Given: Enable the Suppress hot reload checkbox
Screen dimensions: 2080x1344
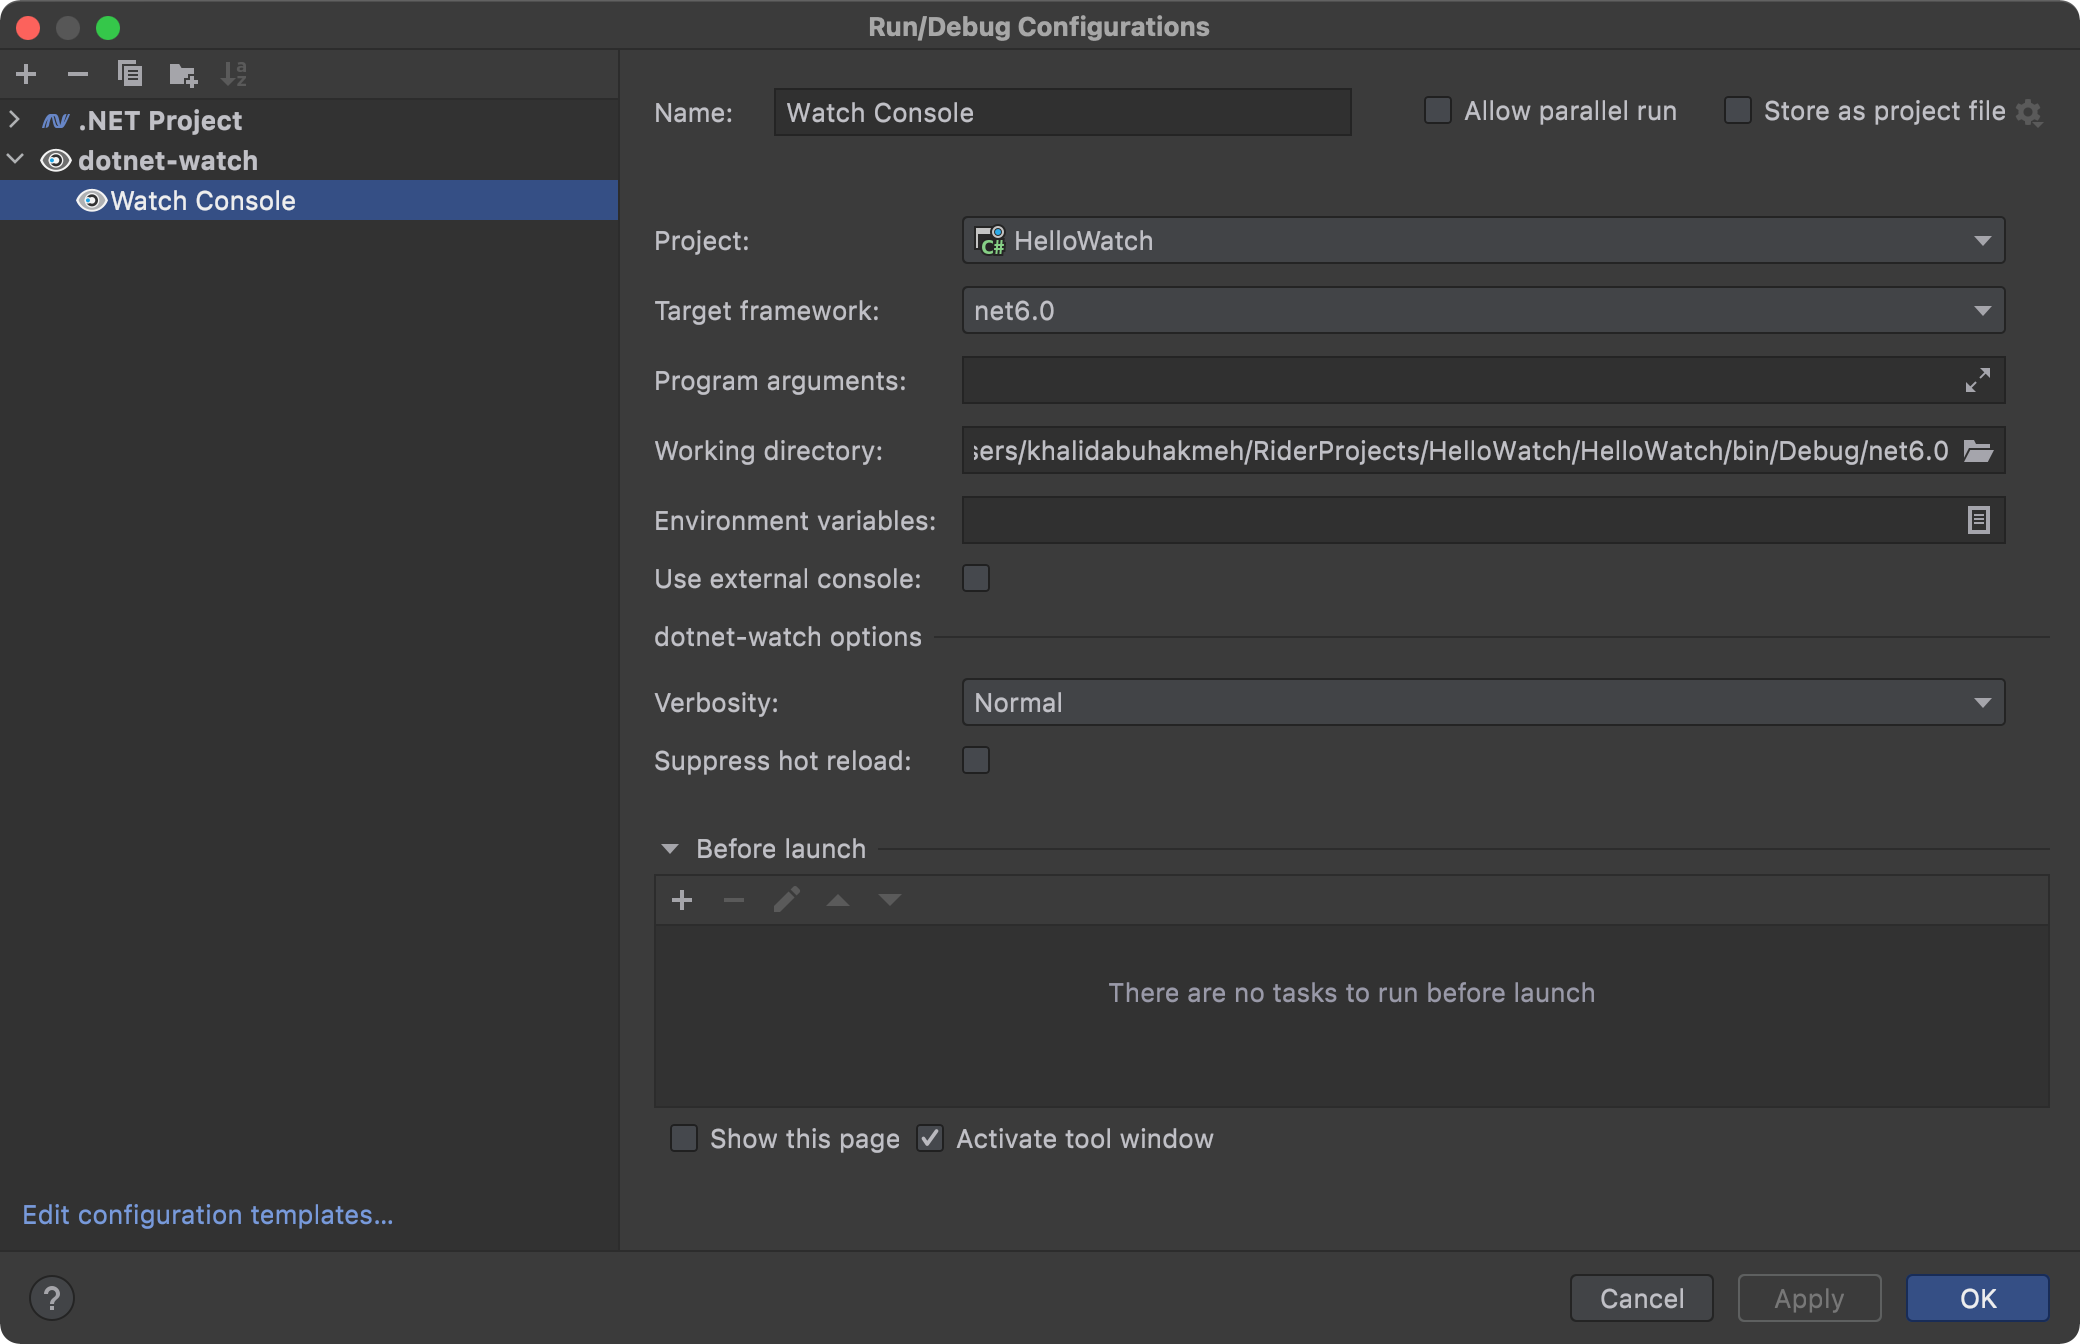Looking at the screenshot, I should pos(976,761).
